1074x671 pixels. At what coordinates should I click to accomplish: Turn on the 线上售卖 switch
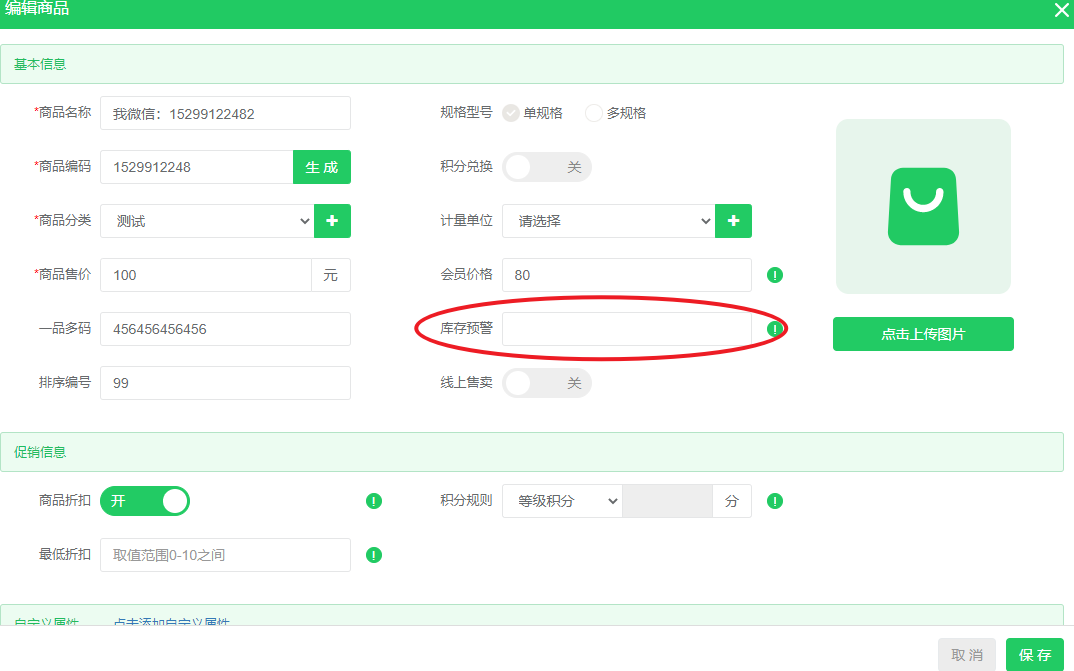point(546,383)
